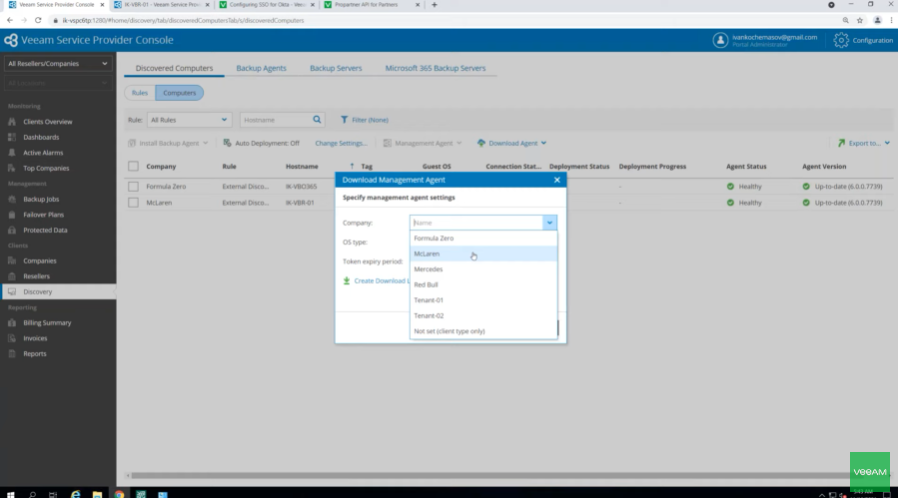Choose Formula Zero from the company list
Viewport: 898px width, 498px height.
(483, 238)
